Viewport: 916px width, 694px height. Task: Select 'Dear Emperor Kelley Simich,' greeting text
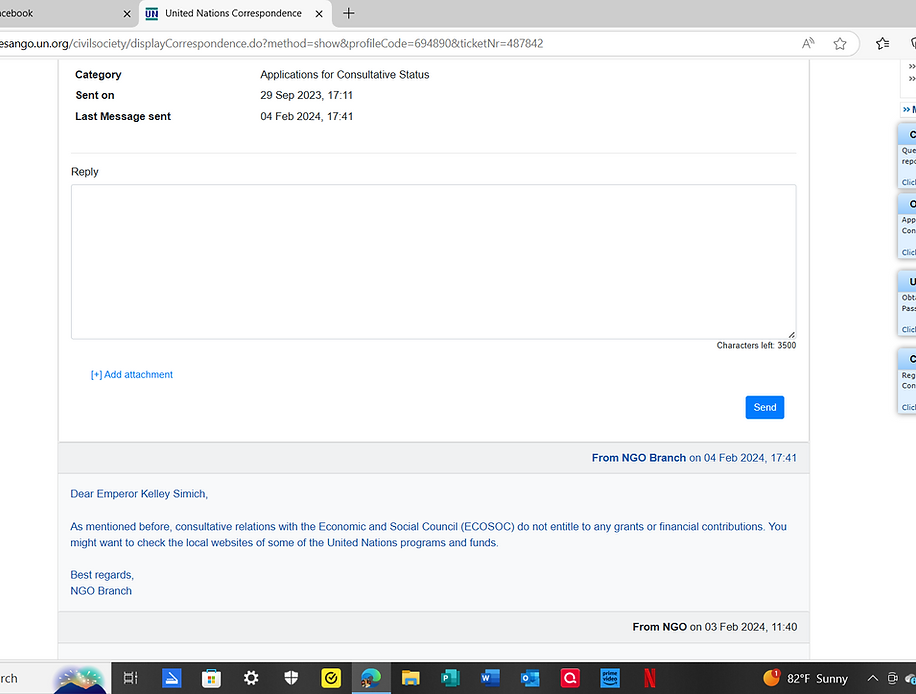pyautogui.click(x=139, y=494)
